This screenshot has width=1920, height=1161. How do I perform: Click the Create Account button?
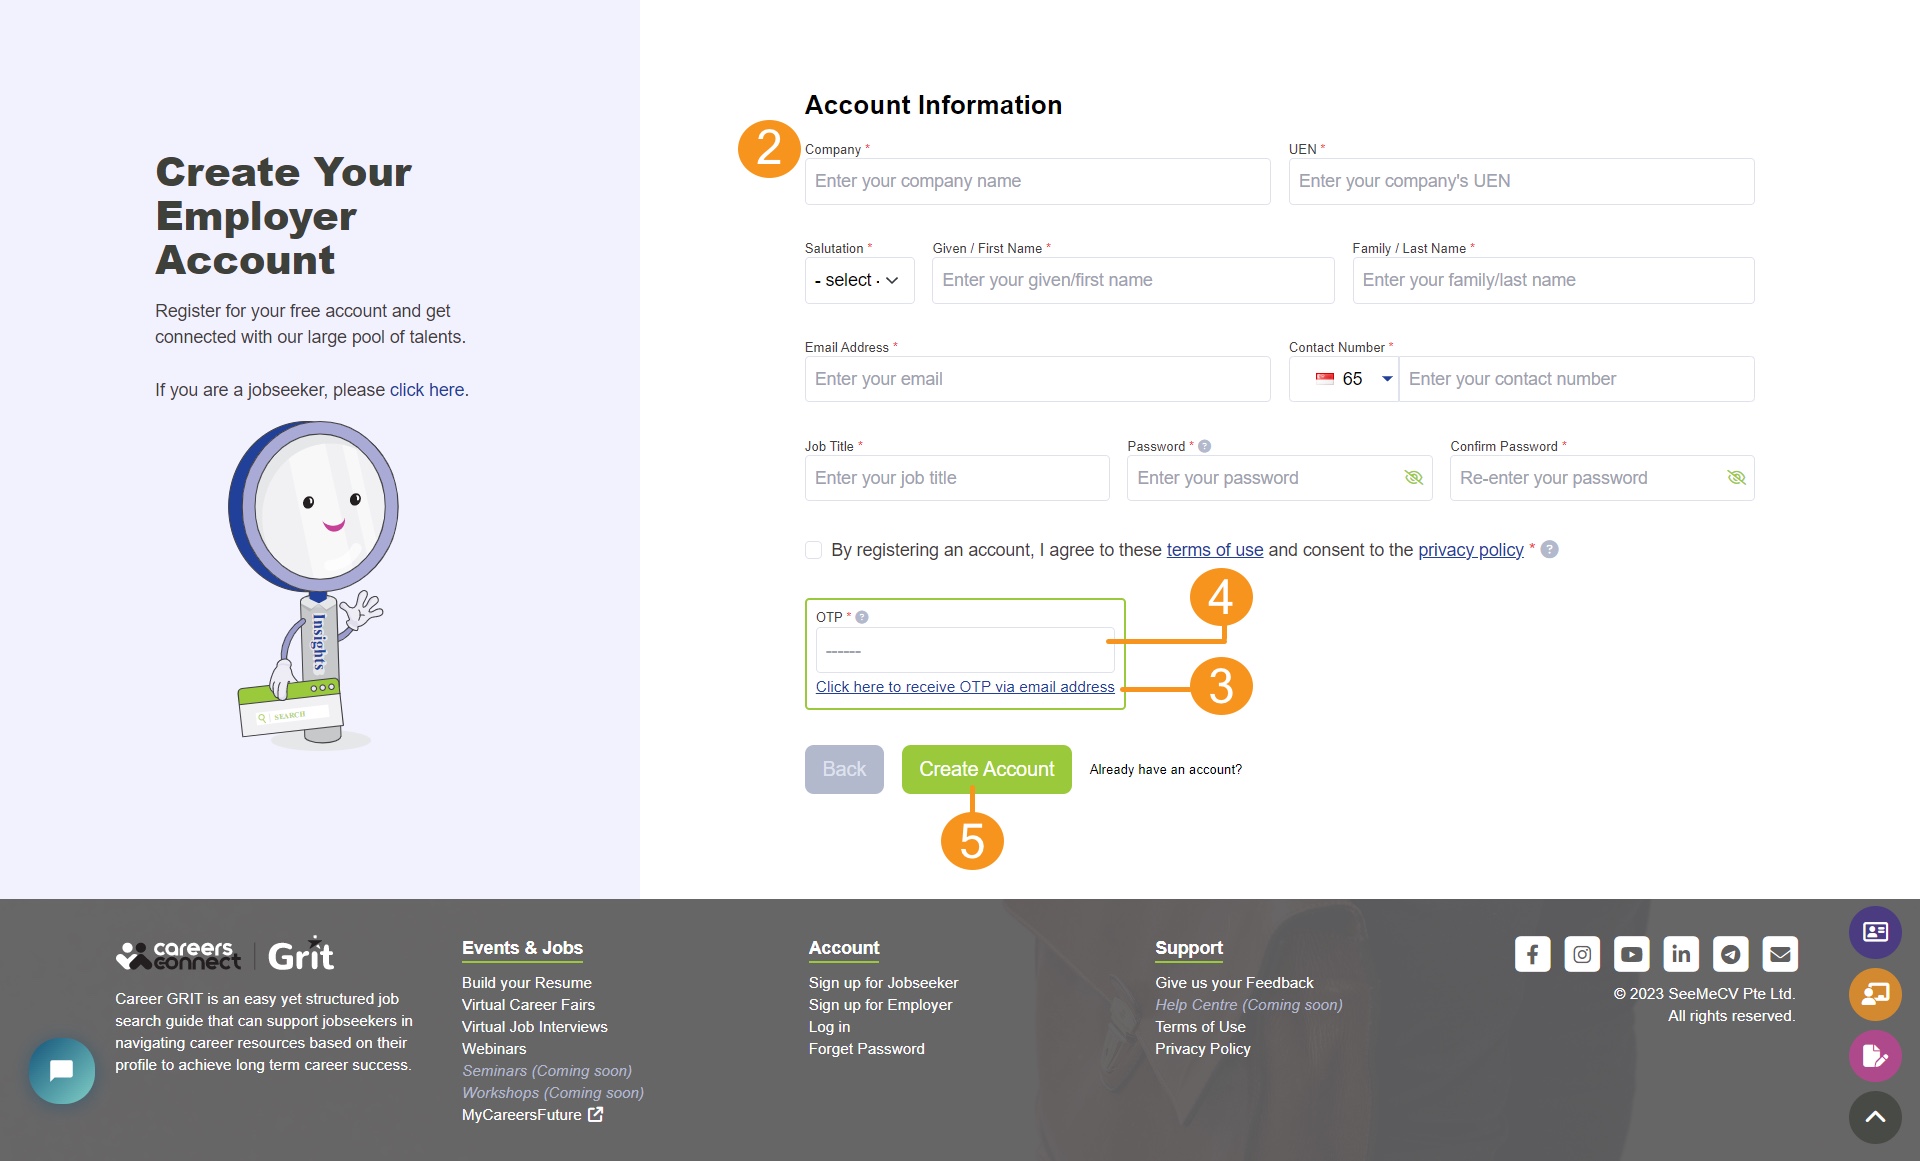coord(985,769)
